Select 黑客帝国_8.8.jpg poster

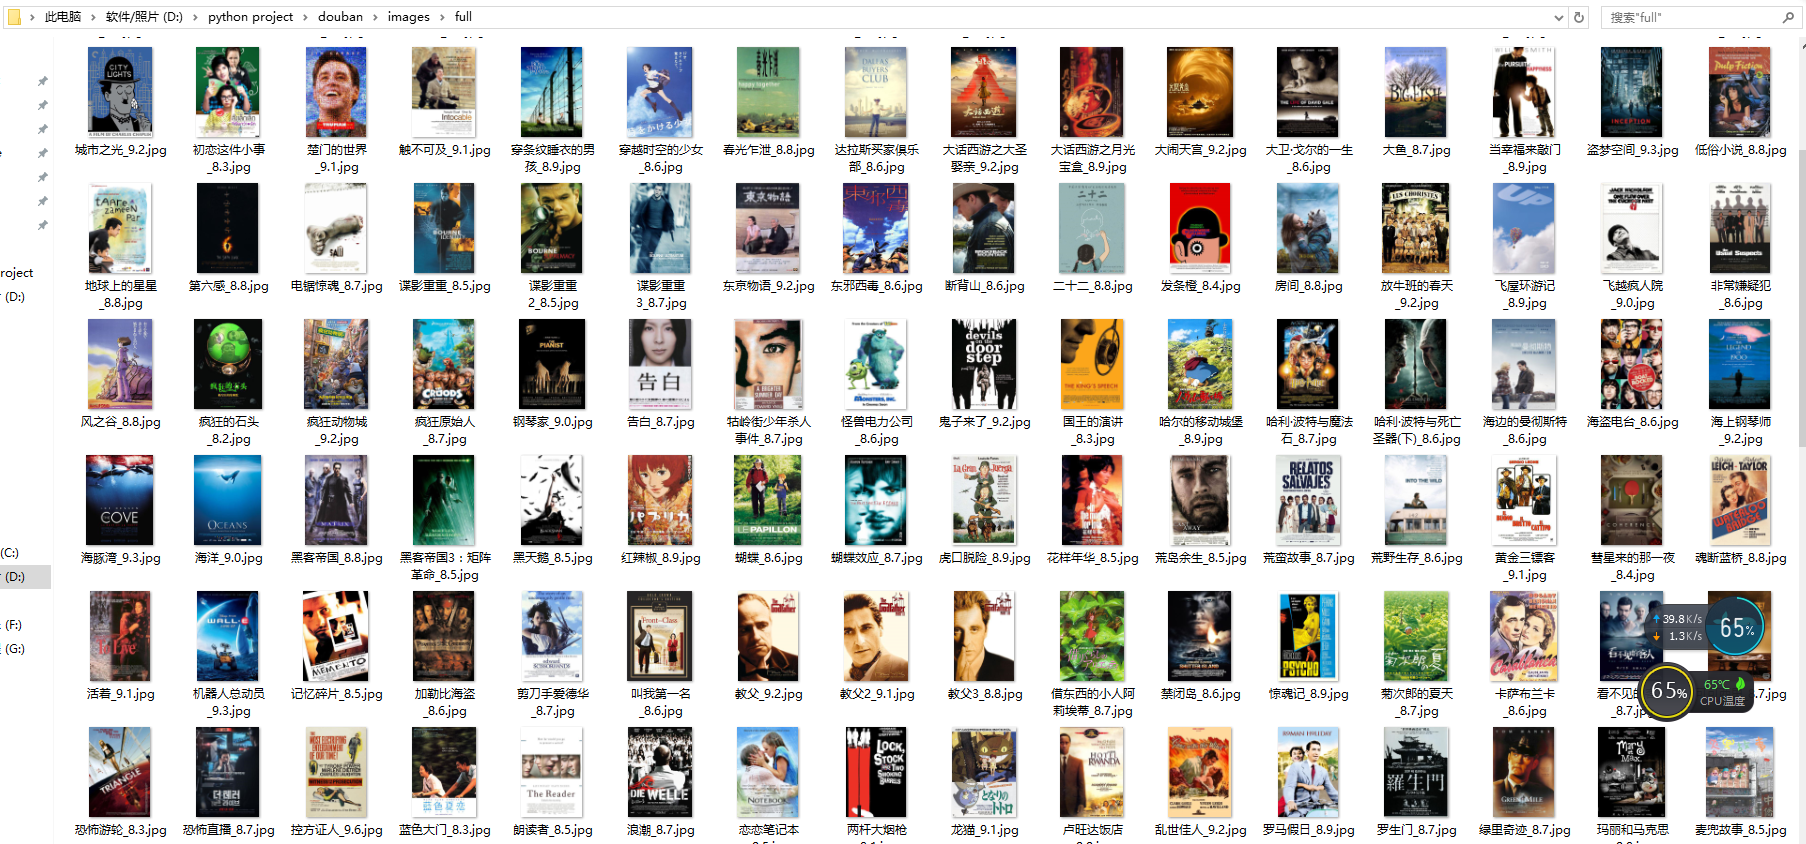(336, 500)
